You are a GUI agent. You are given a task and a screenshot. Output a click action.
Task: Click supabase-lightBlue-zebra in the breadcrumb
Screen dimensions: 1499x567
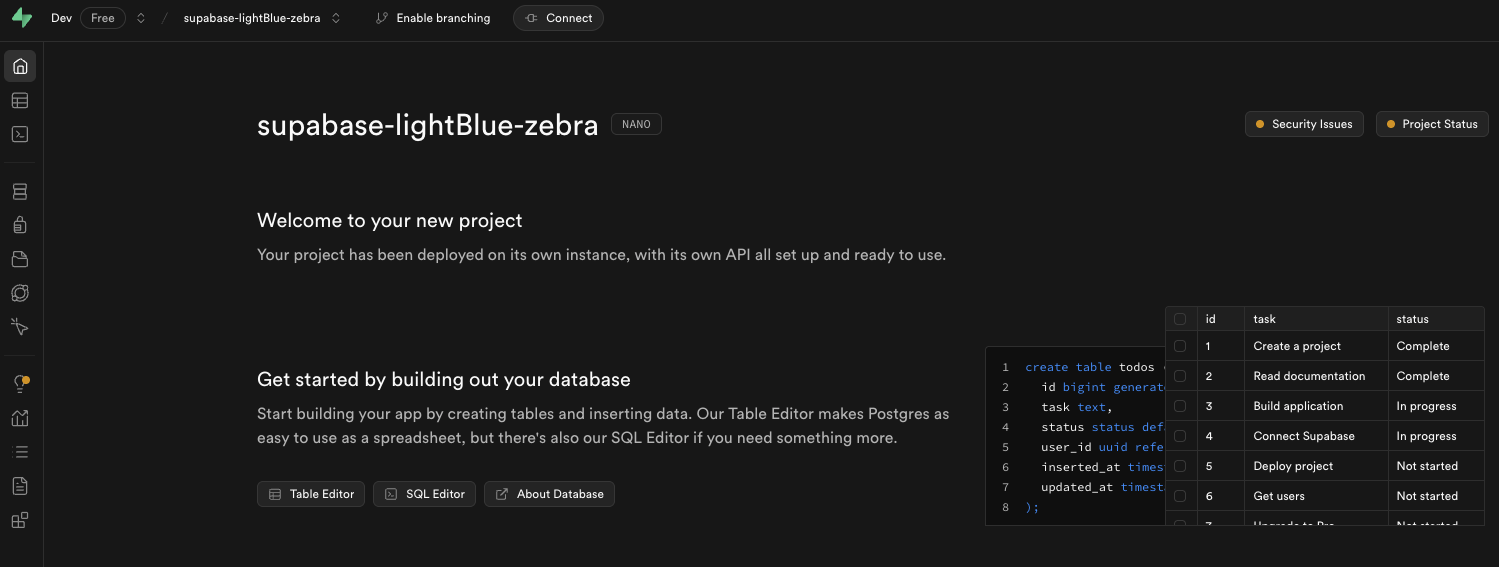[x=252, y=18]
